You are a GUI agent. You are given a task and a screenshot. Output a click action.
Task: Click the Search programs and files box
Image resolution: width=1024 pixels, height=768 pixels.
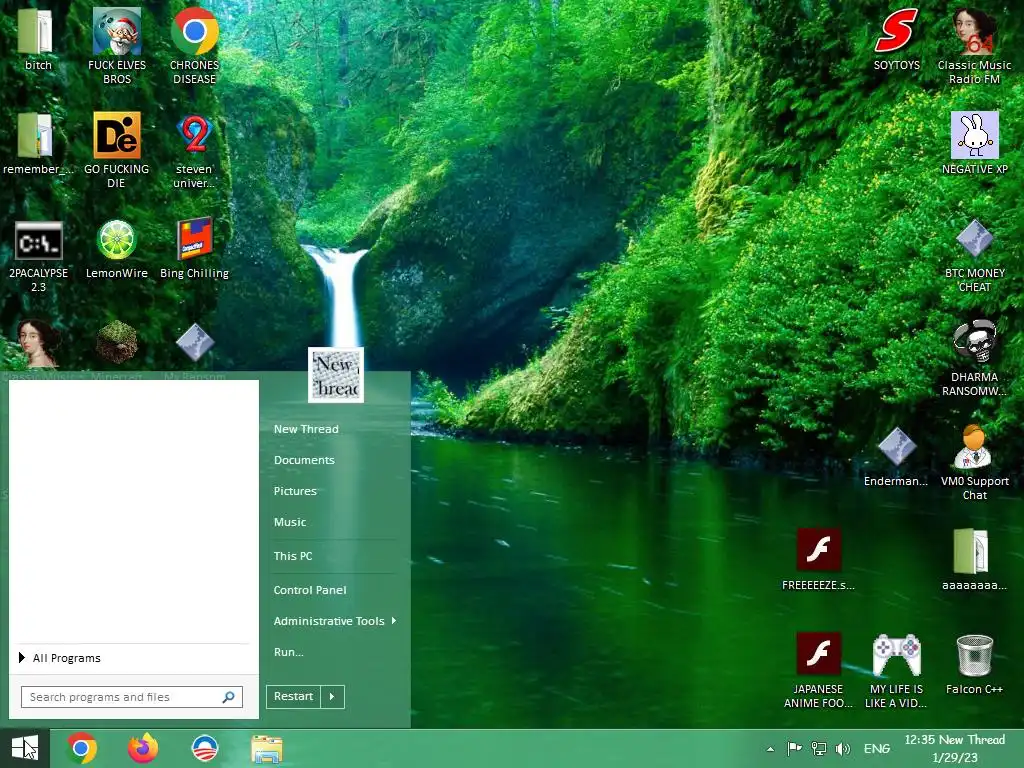click(x=132, y=697)
